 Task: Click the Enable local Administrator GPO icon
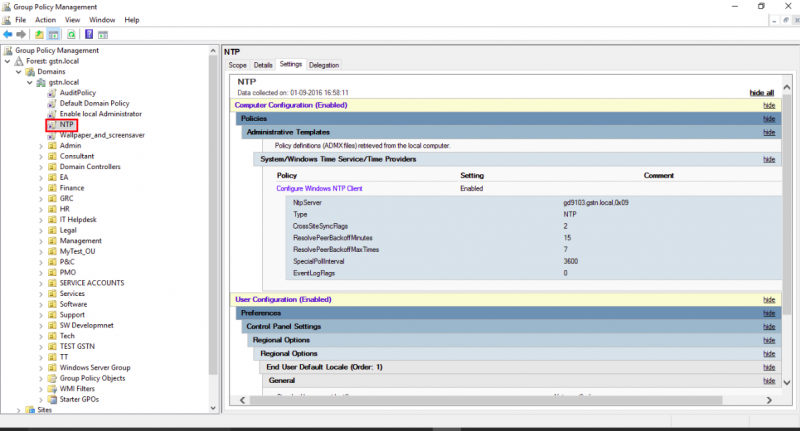point(52,114)
